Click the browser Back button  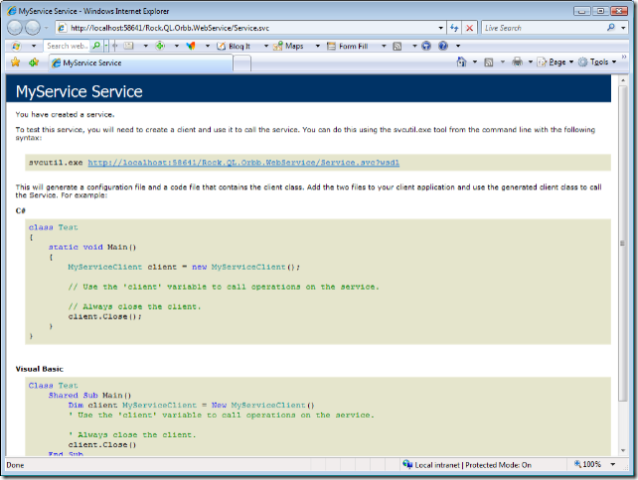pyautogui.click(x=15, y=28)
